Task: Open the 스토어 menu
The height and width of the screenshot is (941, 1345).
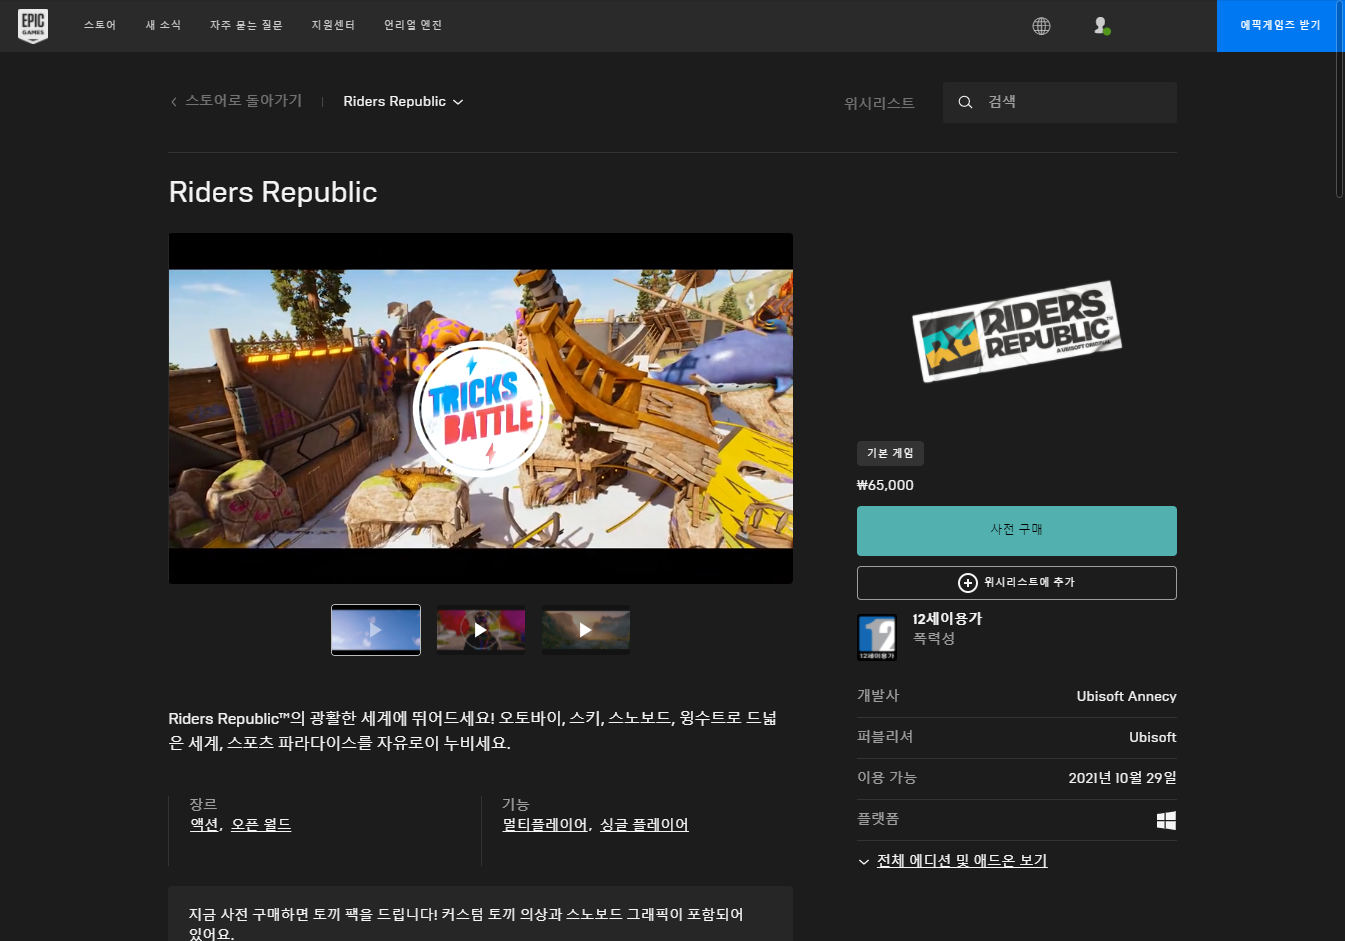Action: click(x=100, y=26)
